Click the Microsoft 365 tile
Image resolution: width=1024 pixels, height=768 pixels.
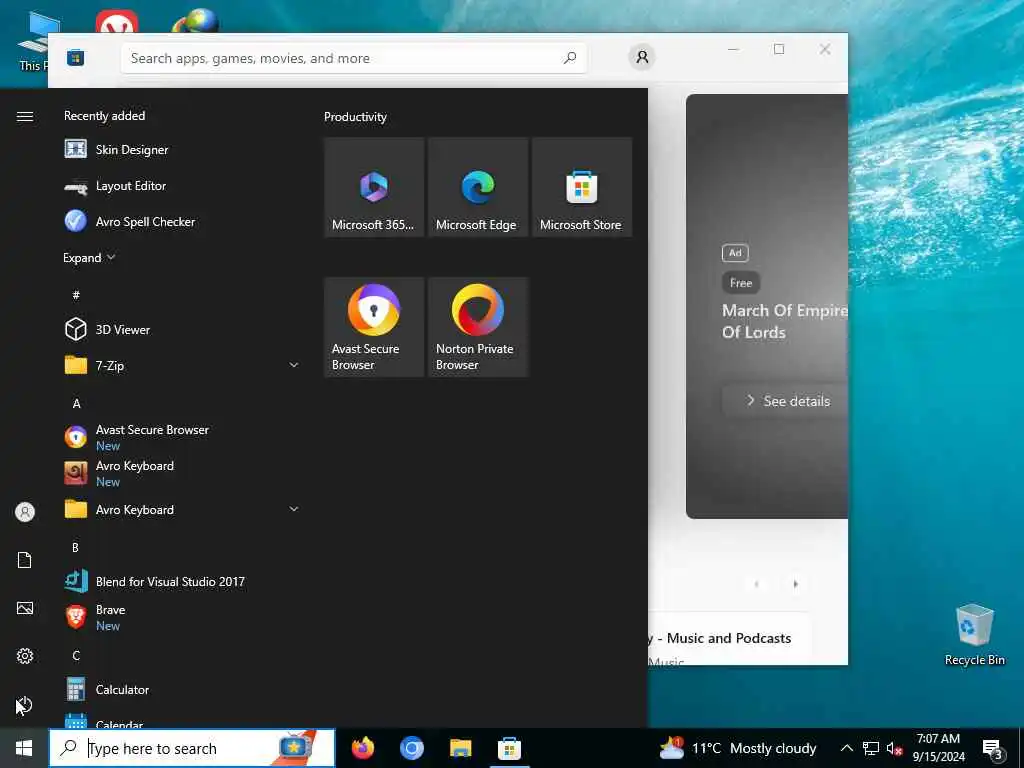(374, 187)
